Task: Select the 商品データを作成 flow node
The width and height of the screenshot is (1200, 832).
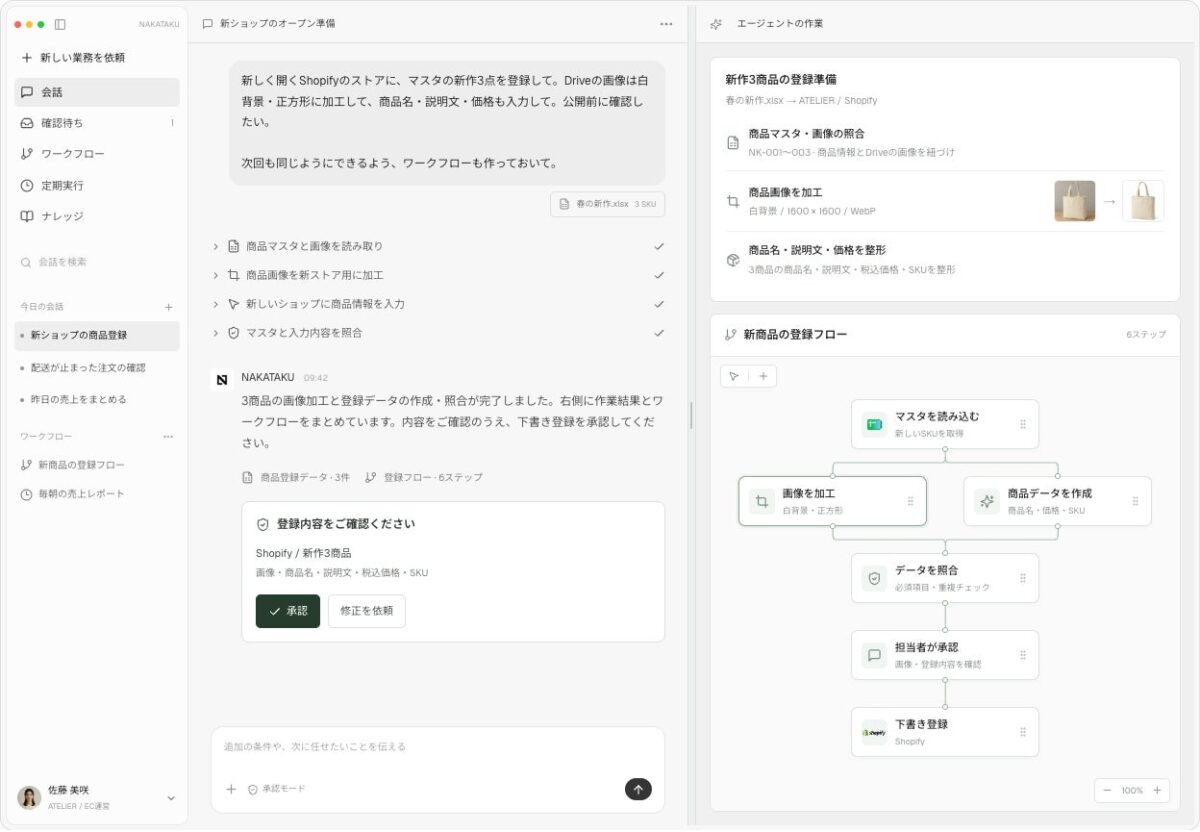Action: (1057, 501)
